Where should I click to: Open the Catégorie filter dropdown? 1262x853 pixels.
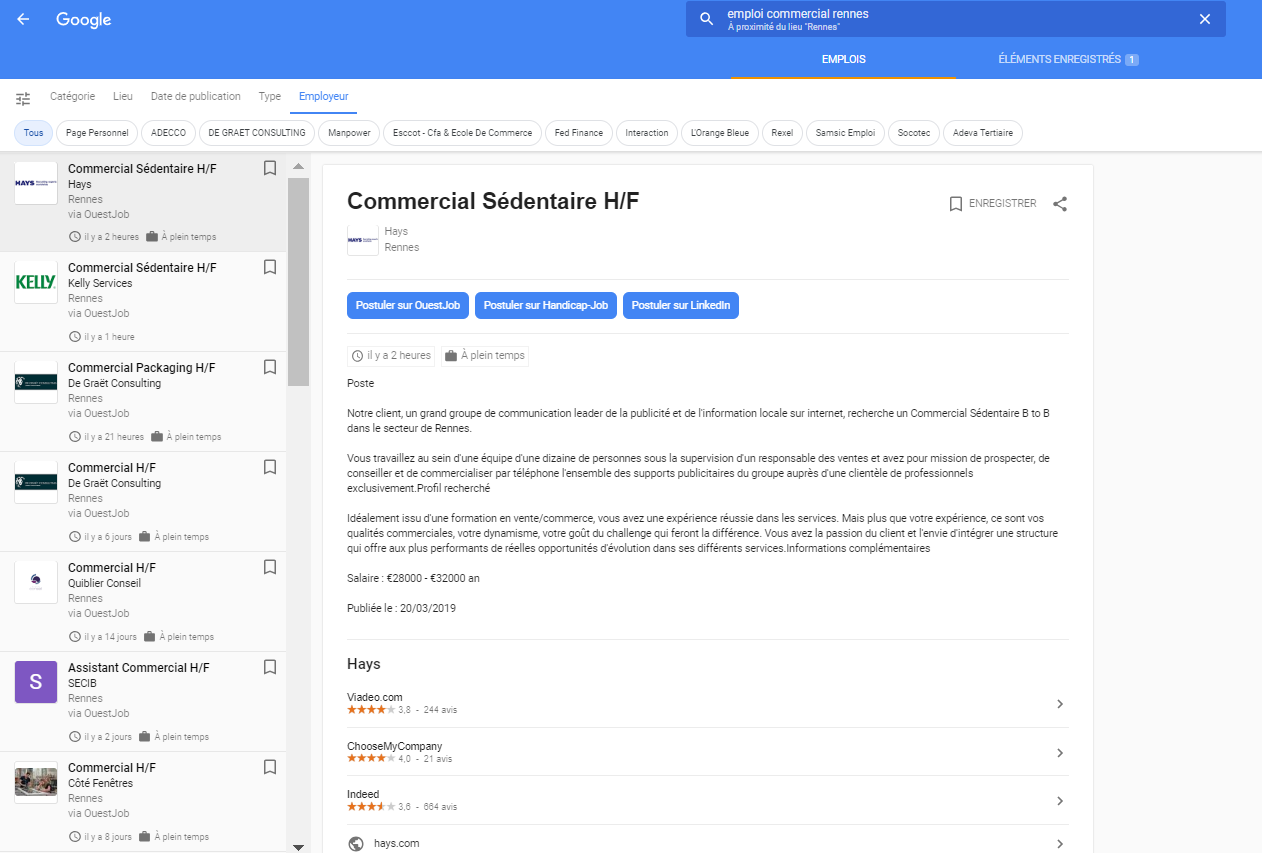72,96
